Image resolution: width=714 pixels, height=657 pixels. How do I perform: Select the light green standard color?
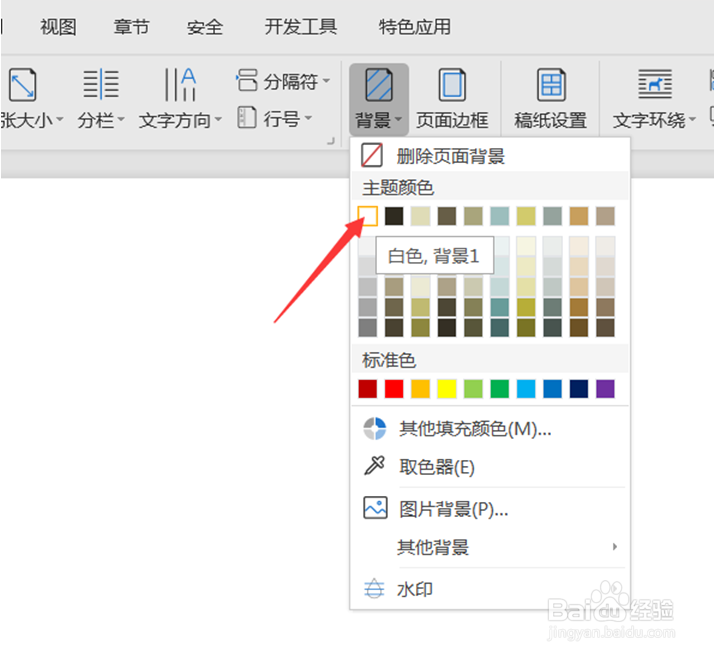pos(473,389)
